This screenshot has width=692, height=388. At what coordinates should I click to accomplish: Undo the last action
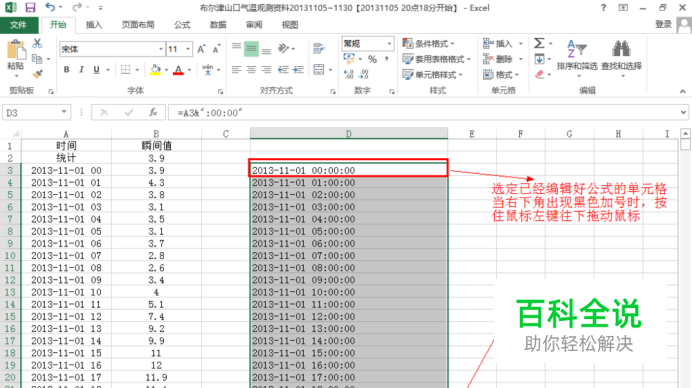pyautogui.click(x=50, y=8)
